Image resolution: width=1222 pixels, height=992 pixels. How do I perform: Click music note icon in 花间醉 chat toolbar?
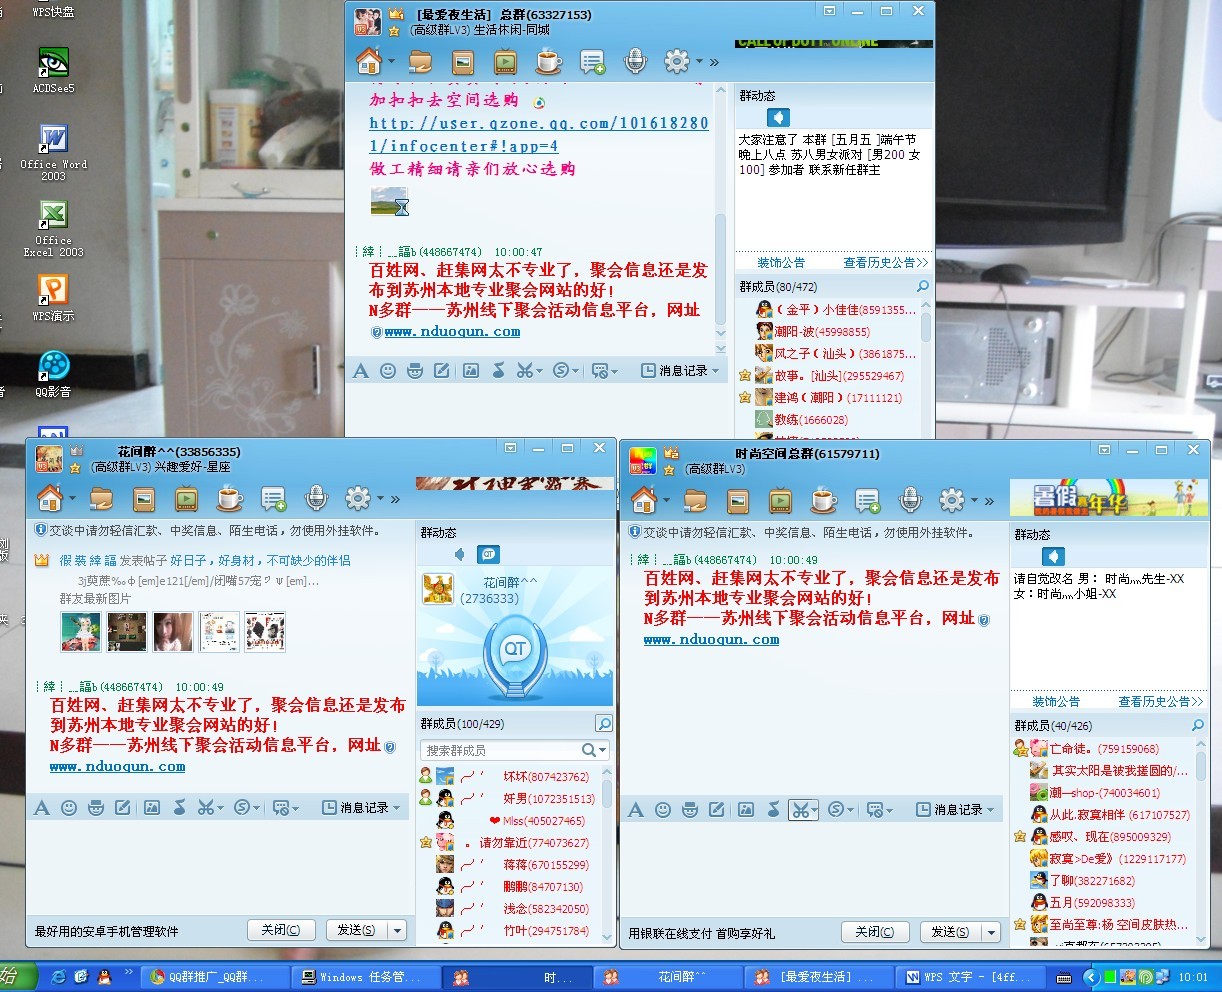coord(179,808)
